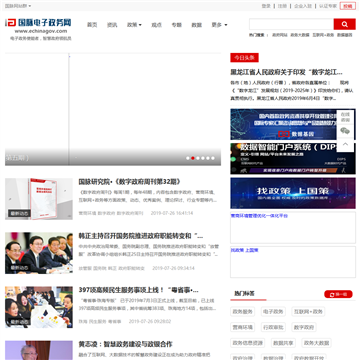Click hot search term 数据基因
The image size is (360, 360).
point(344,35)
